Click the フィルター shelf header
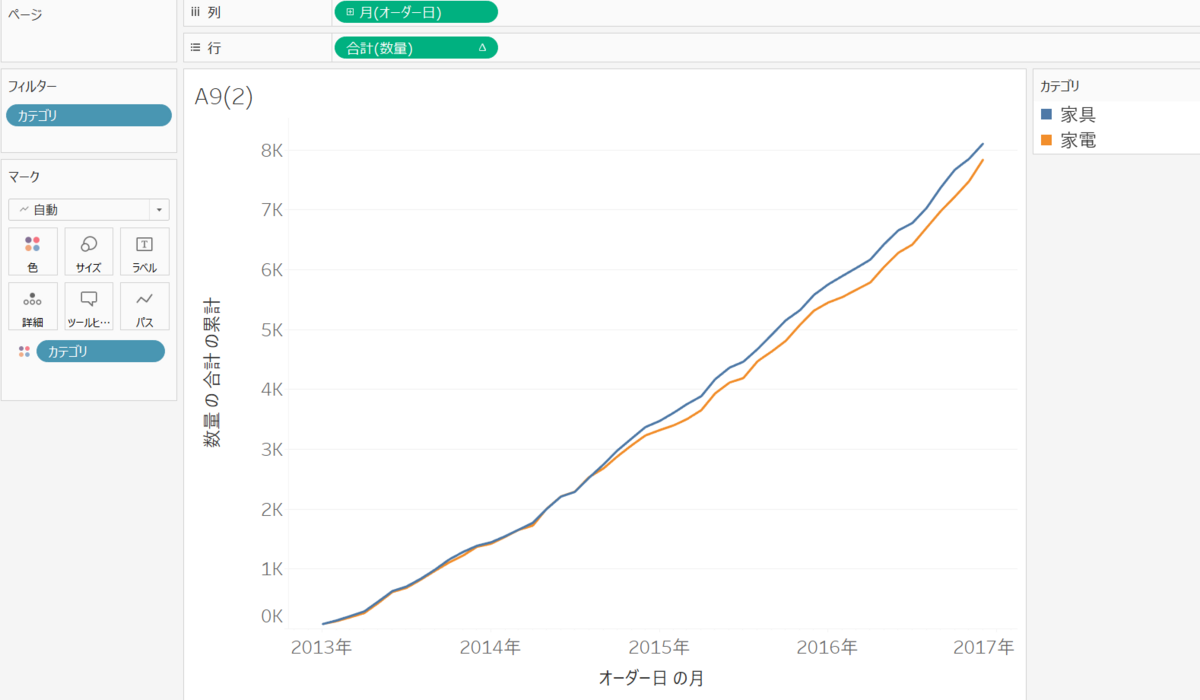1200x700 pixels. [32, 86]
